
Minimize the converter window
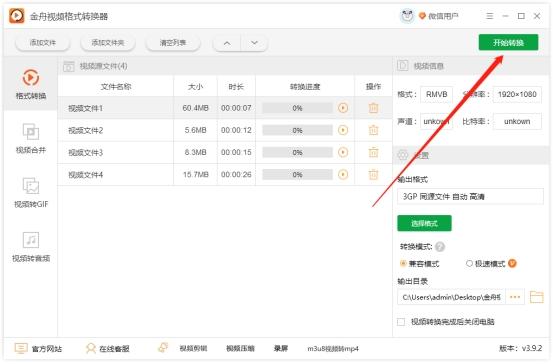click(x=505, y=16)
